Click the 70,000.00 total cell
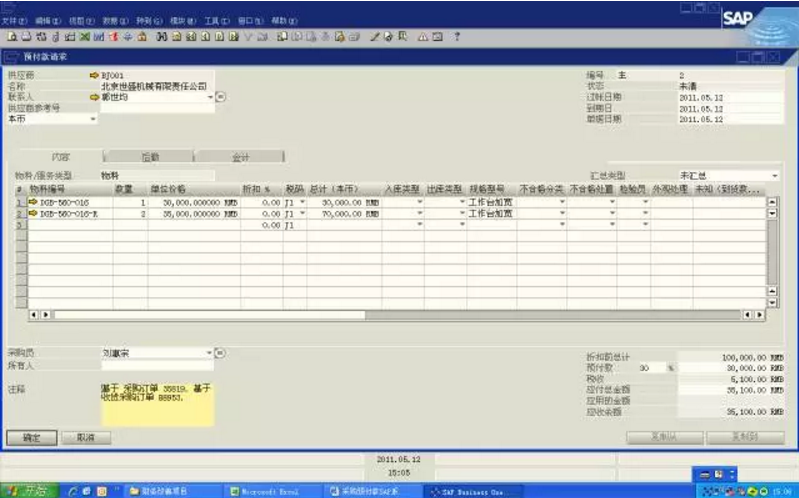Viewport: 799px width, 498px height. coord(344,214)
